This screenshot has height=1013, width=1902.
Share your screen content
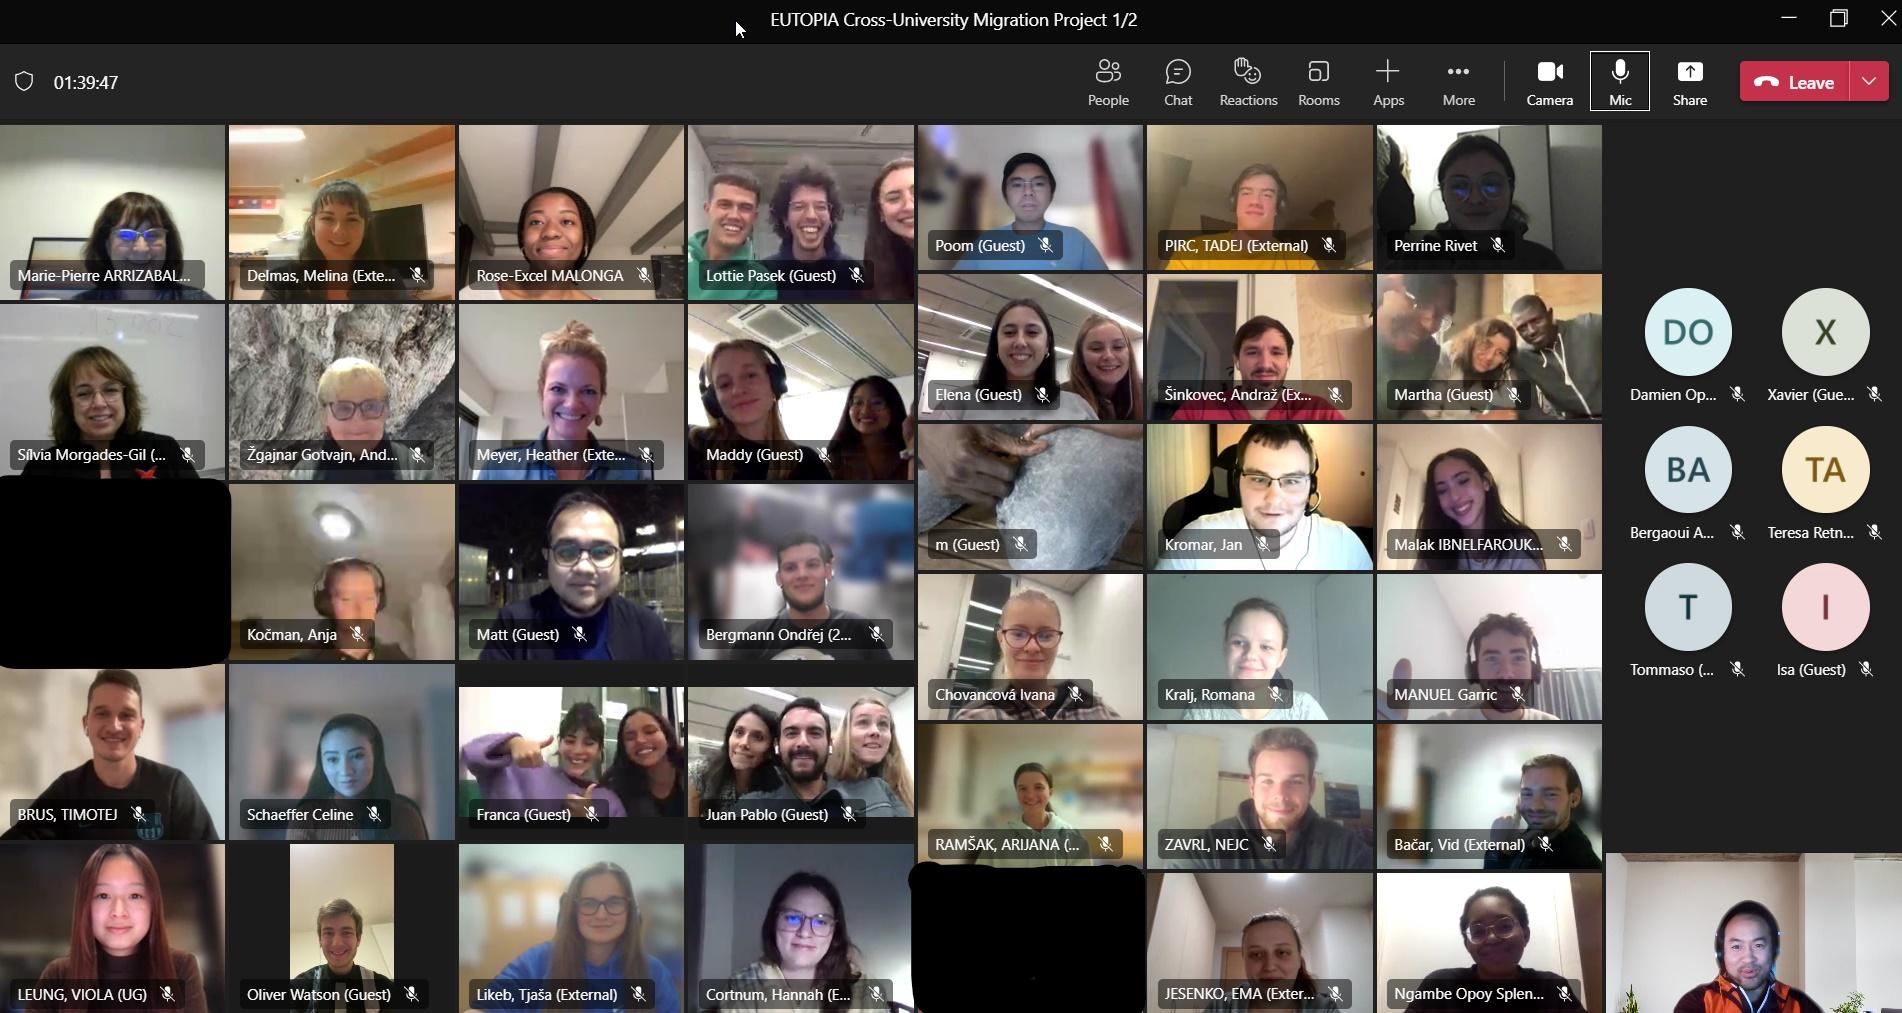tap(1690, 82)
